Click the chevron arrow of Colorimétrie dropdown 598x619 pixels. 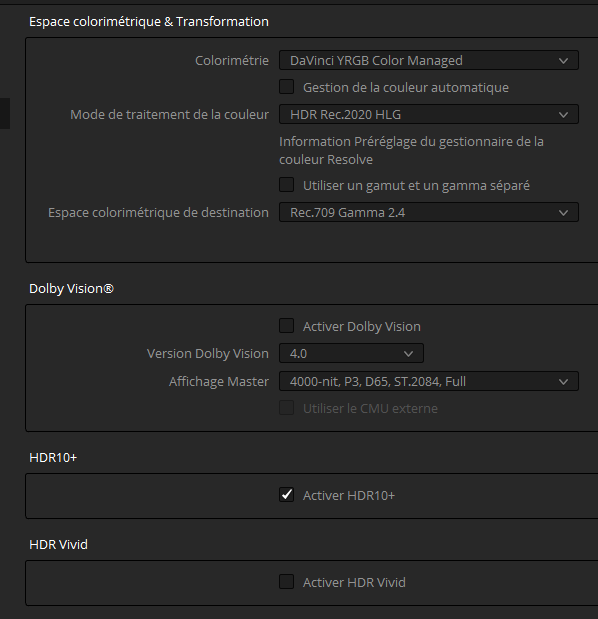tap(563, 61)
